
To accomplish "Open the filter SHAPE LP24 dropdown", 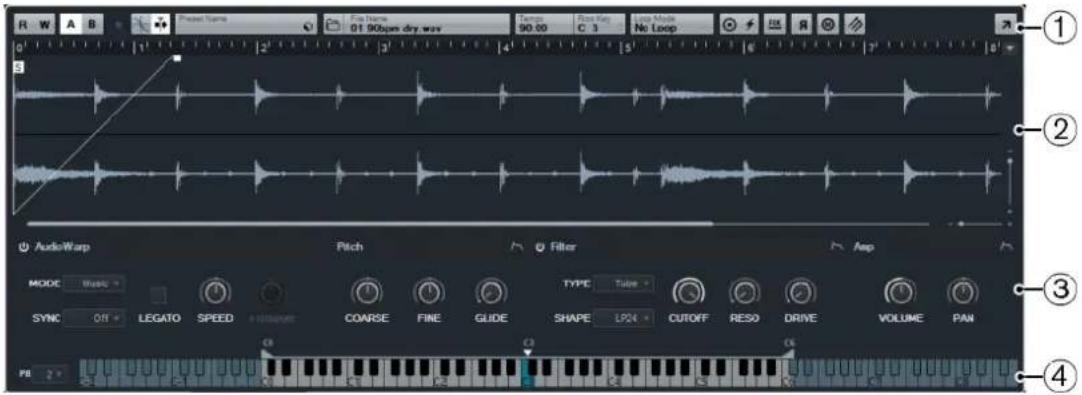I will pyautogui.click(x=624, y=318).
